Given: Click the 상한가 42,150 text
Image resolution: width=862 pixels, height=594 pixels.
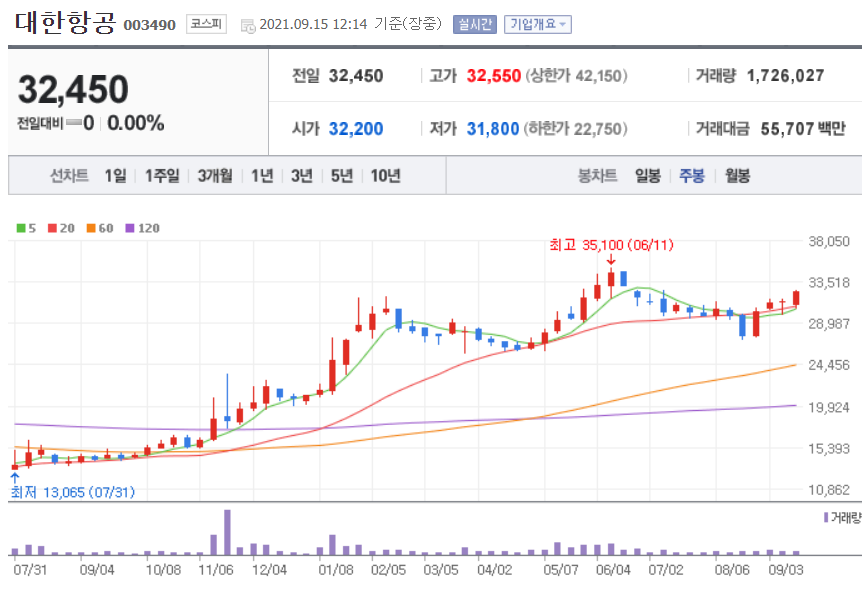Looking at the screenshot, I should 576,76.
